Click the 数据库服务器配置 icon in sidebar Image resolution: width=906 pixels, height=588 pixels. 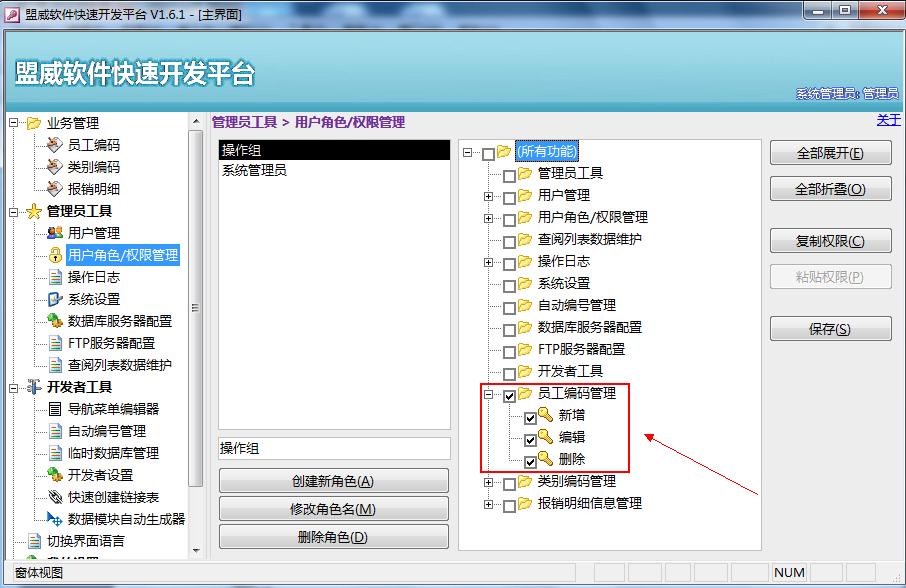55,321
